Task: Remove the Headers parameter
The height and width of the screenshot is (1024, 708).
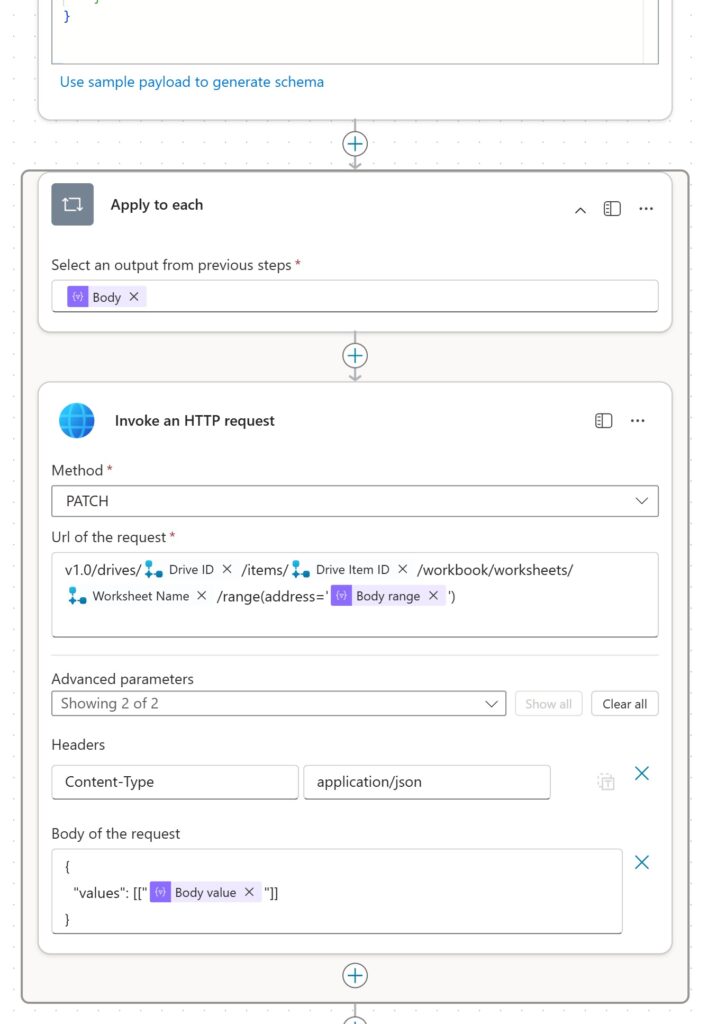Action: point(642,773)
